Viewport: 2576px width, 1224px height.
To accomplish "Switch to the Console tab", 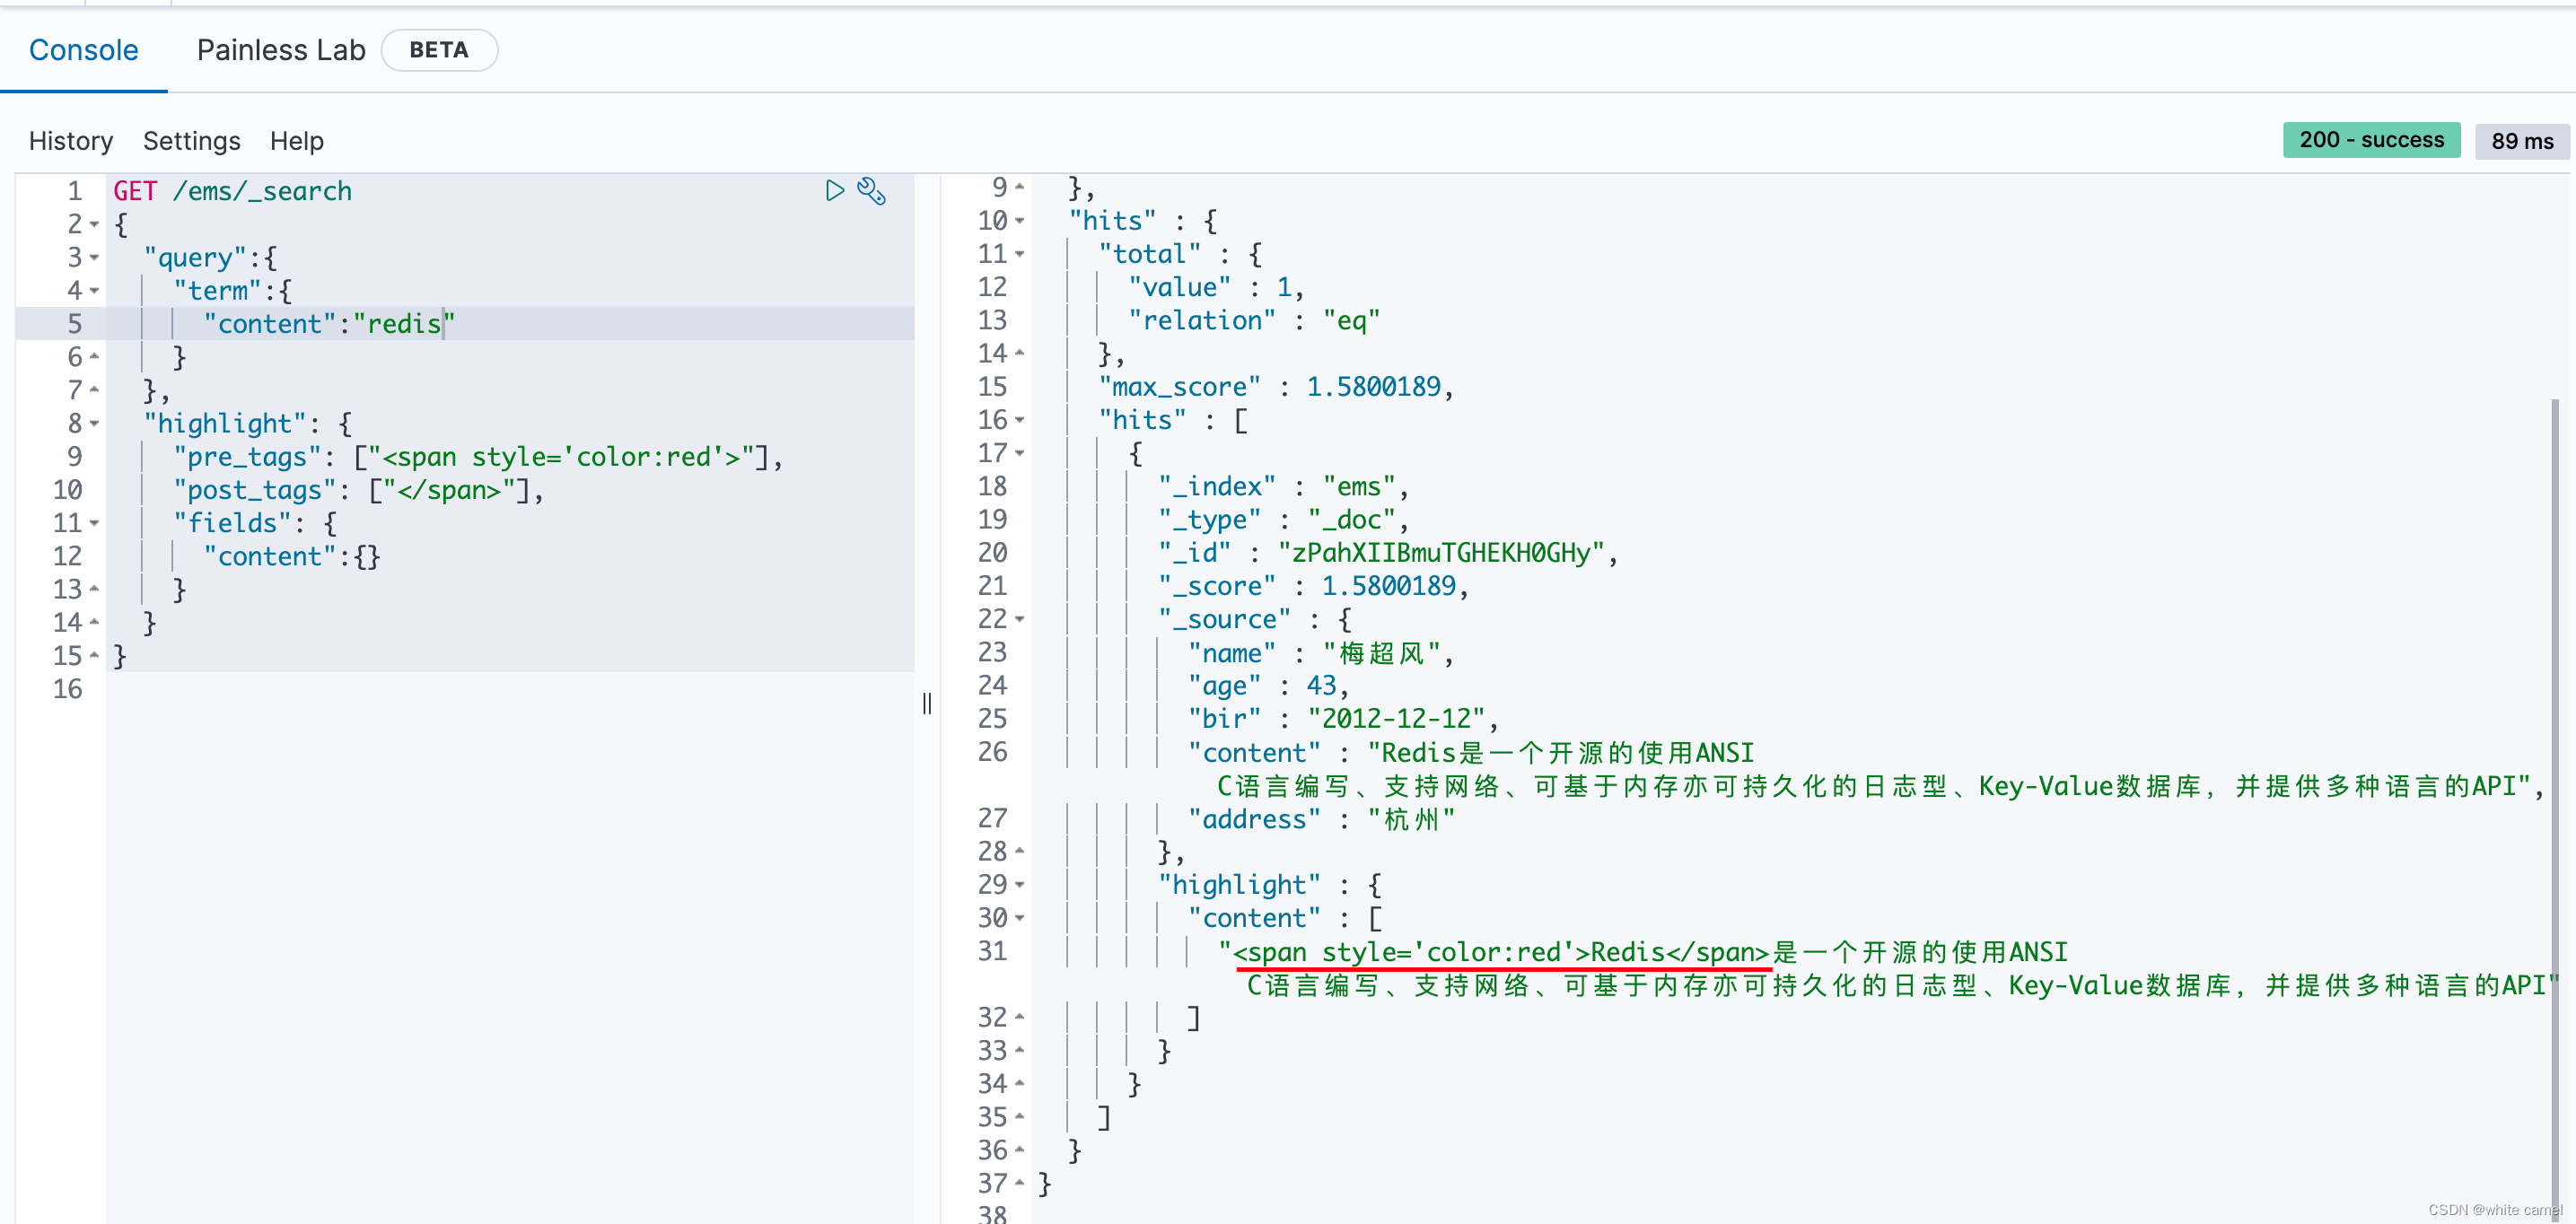I will (83, 50).
